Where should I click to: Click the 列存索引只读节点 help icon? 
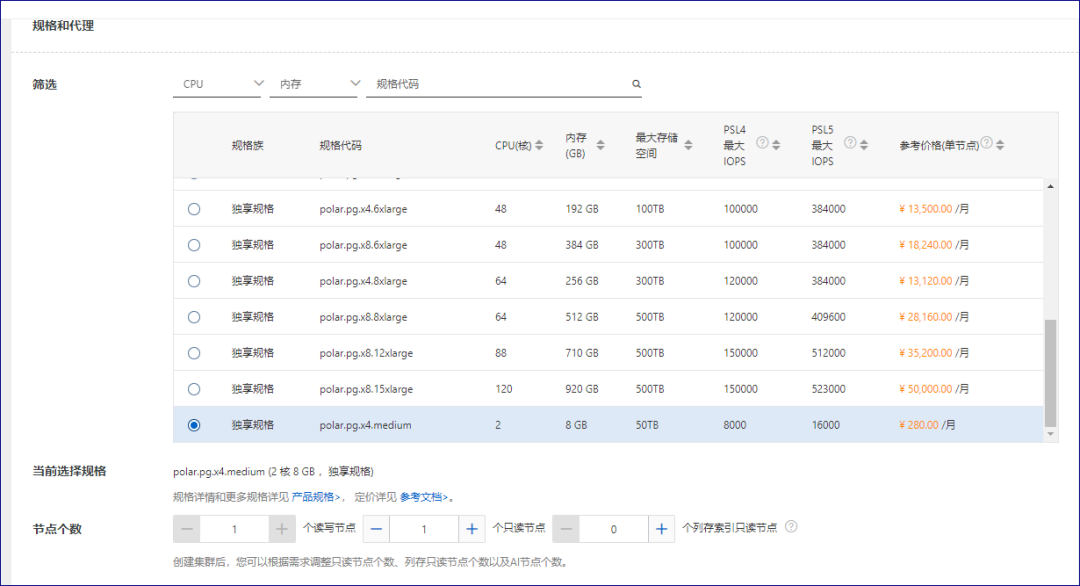click(x=789, y=528)
